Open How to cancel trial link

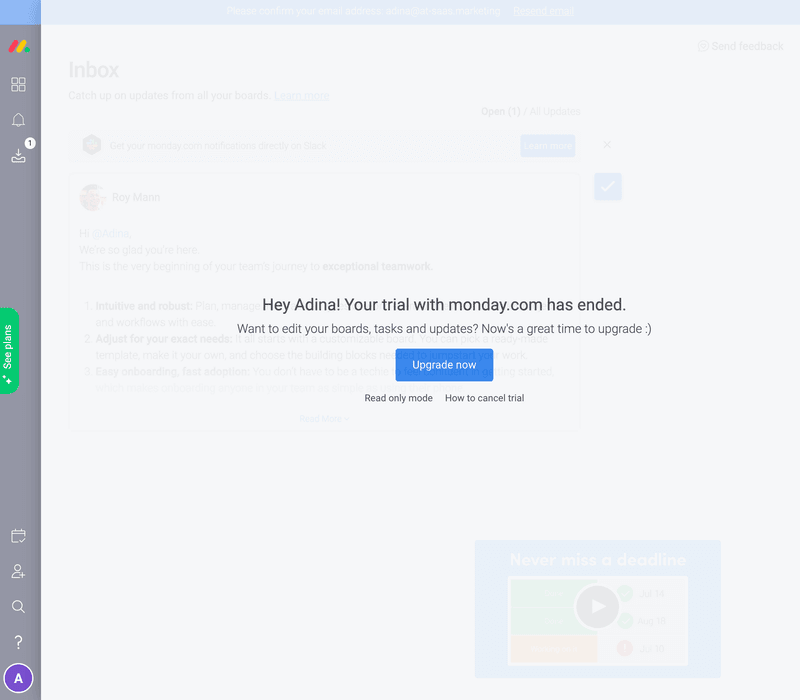pos(484,398)
